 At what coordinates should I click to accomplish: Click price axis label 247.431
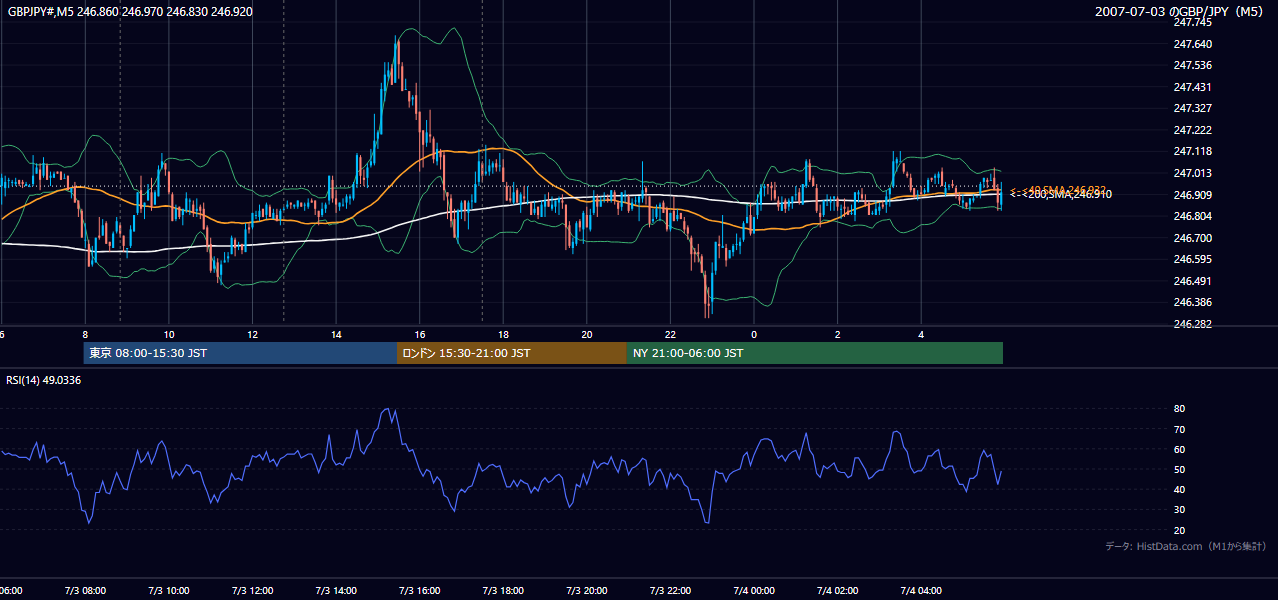click(x=1192, y=87)
